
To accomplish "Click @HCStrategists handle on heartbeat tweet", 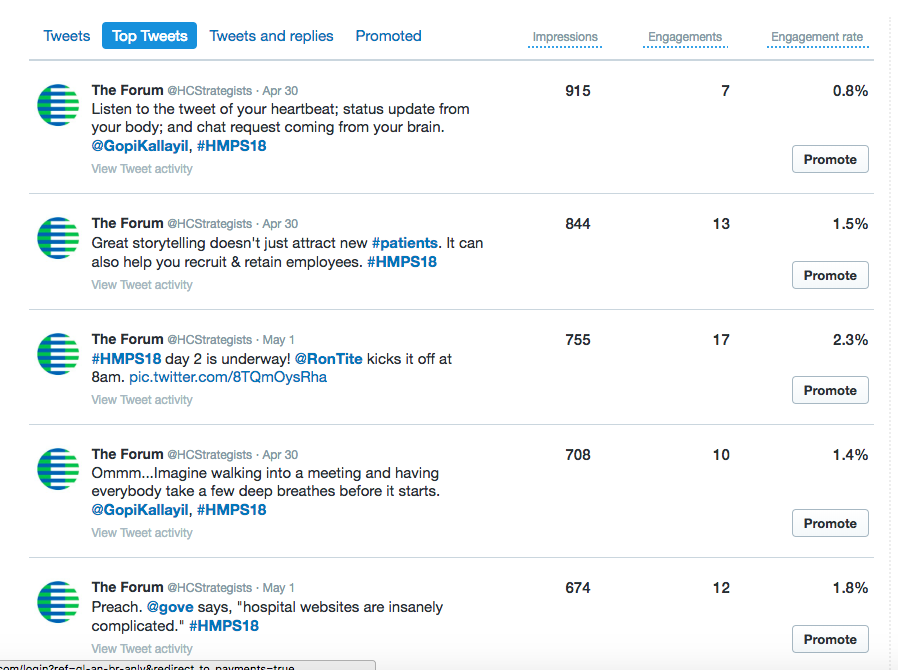I will tap(210, 90).
